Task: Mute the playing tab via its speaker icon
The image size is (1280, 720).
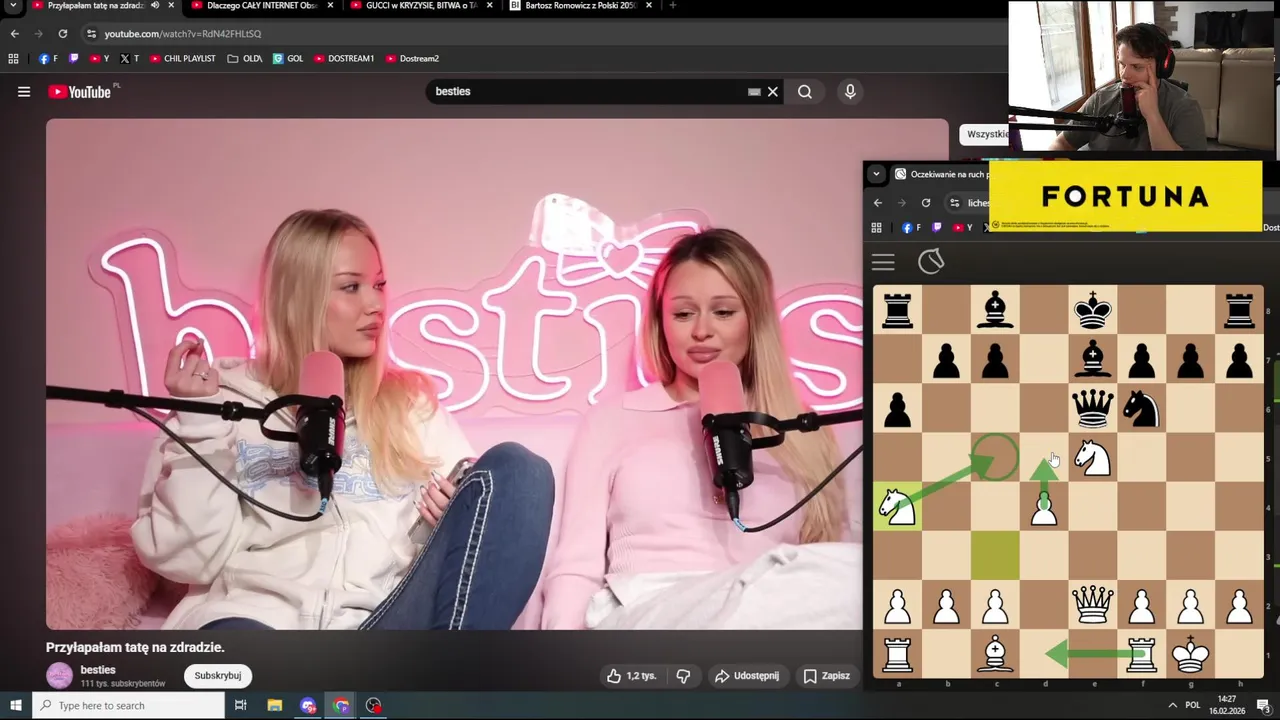Action: (x=154, y=6)
